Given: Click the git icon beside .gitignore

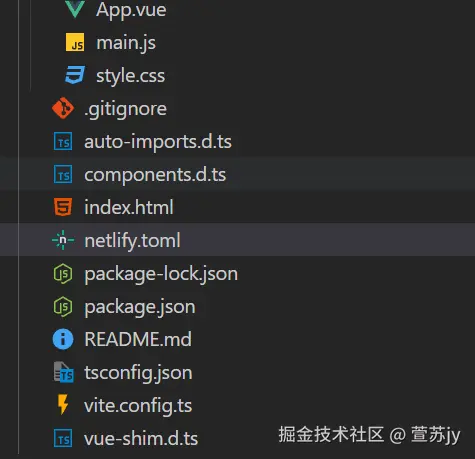Looking at the screenshot, I should click(x=63, y=108).
